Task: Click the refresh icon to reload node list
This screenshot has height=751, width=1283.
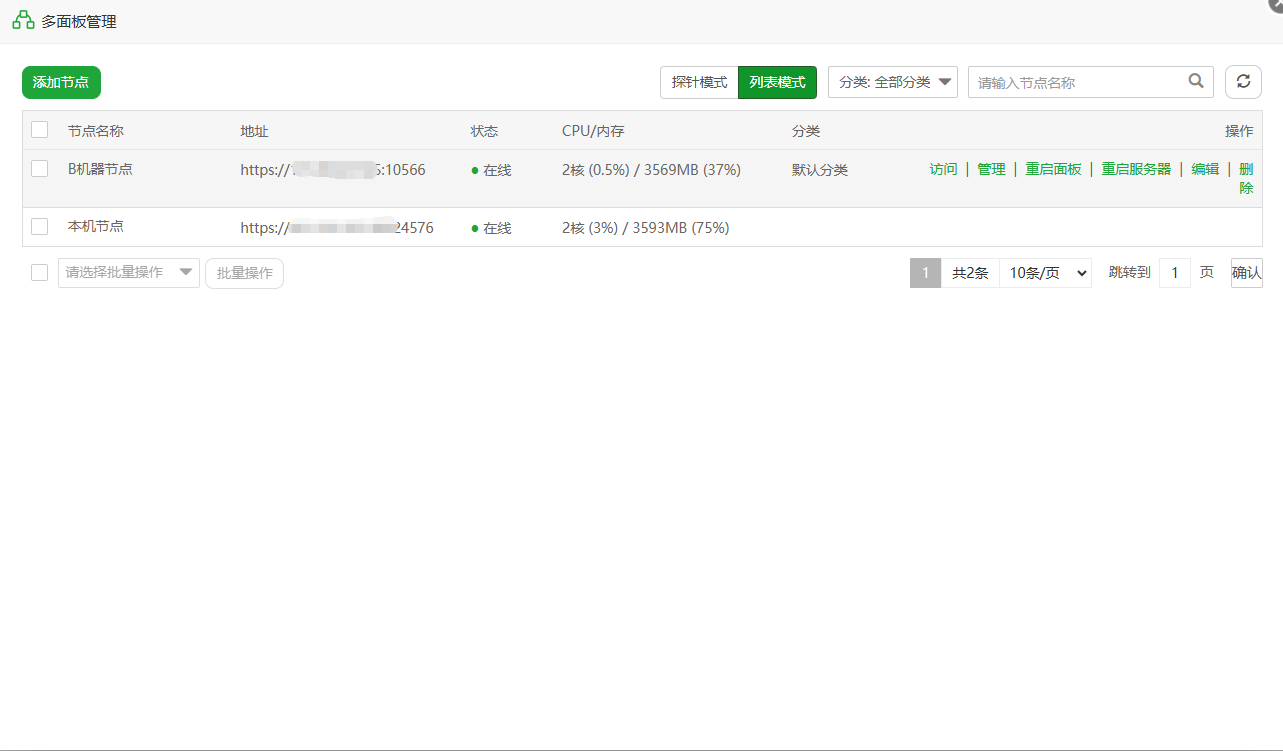Action: tap(1243, 81)
